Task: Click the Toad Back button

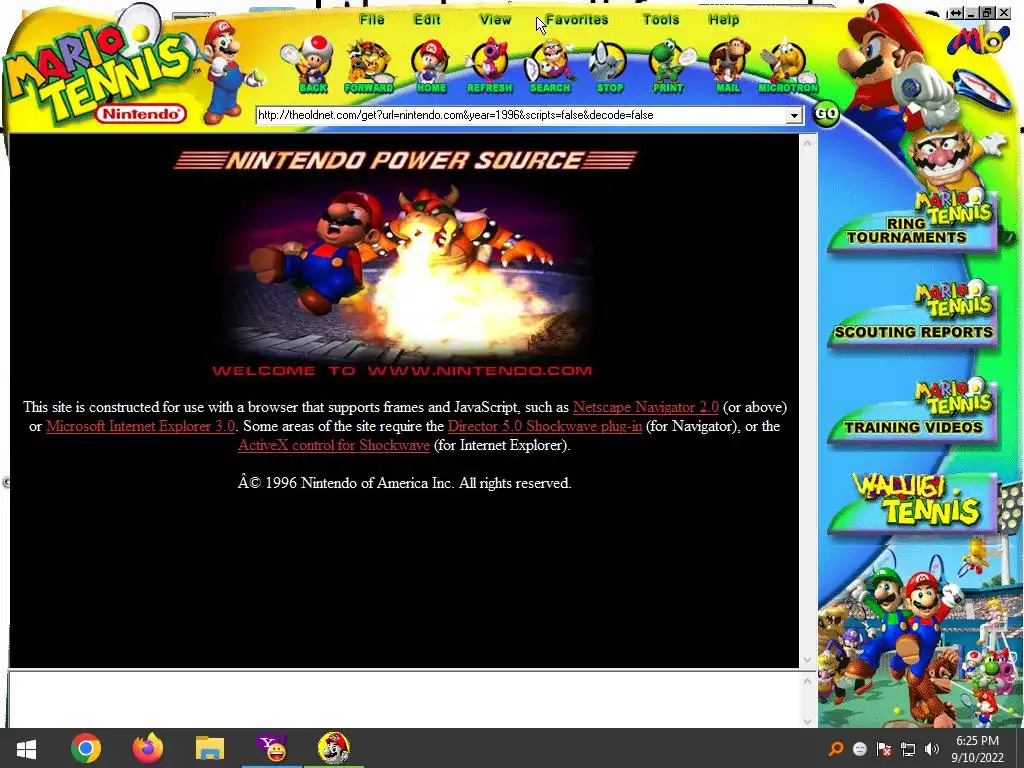Action: pos(312,65)
